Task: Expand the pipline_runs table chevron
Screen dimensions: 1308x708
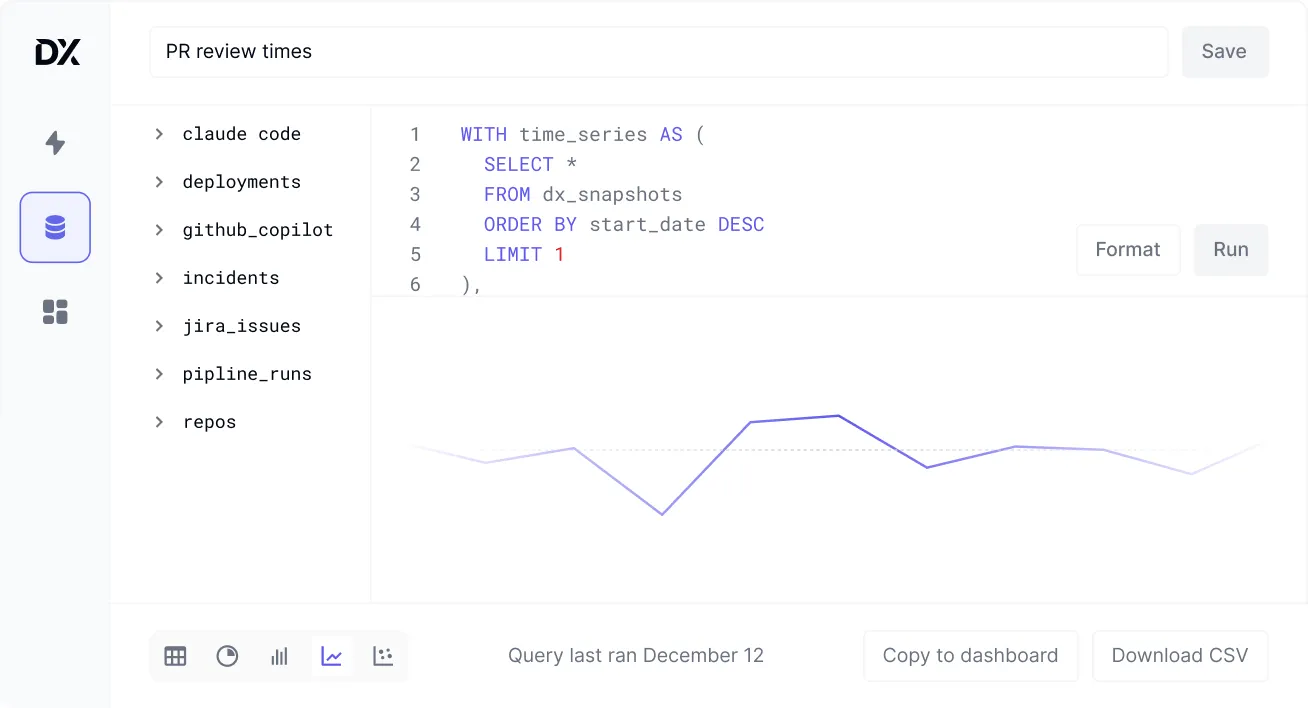Action: coord(159,373)
